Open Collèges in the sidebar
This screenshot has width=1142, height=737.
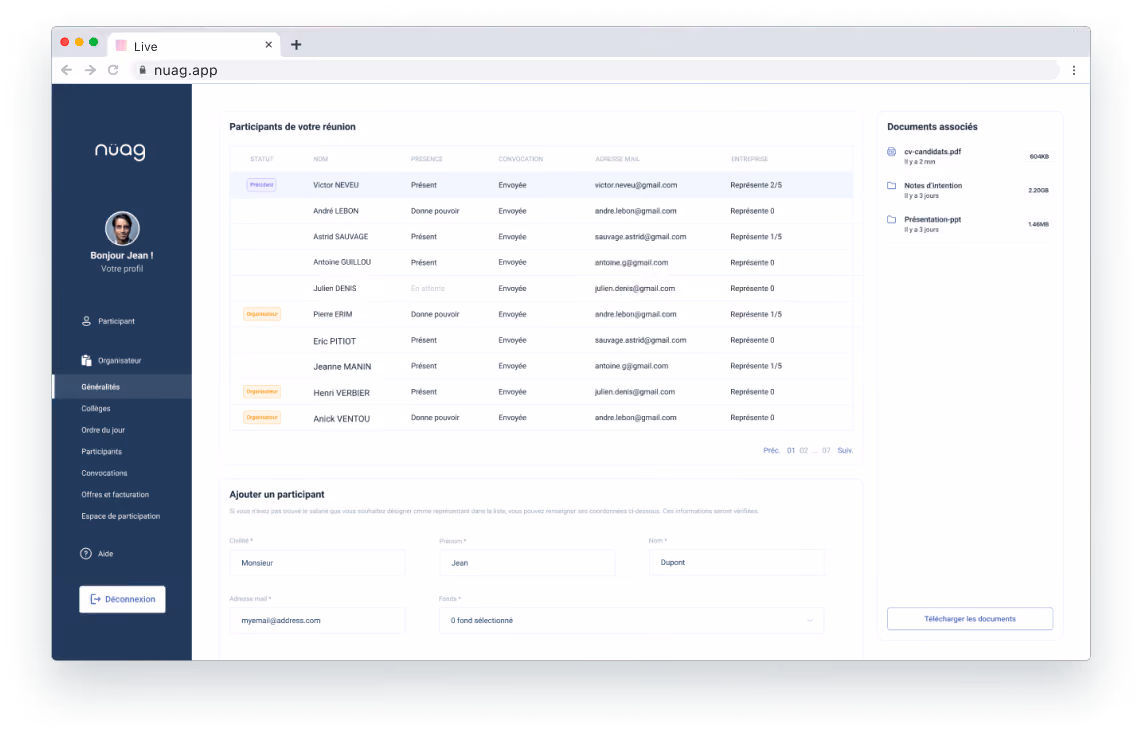point(95,409)
